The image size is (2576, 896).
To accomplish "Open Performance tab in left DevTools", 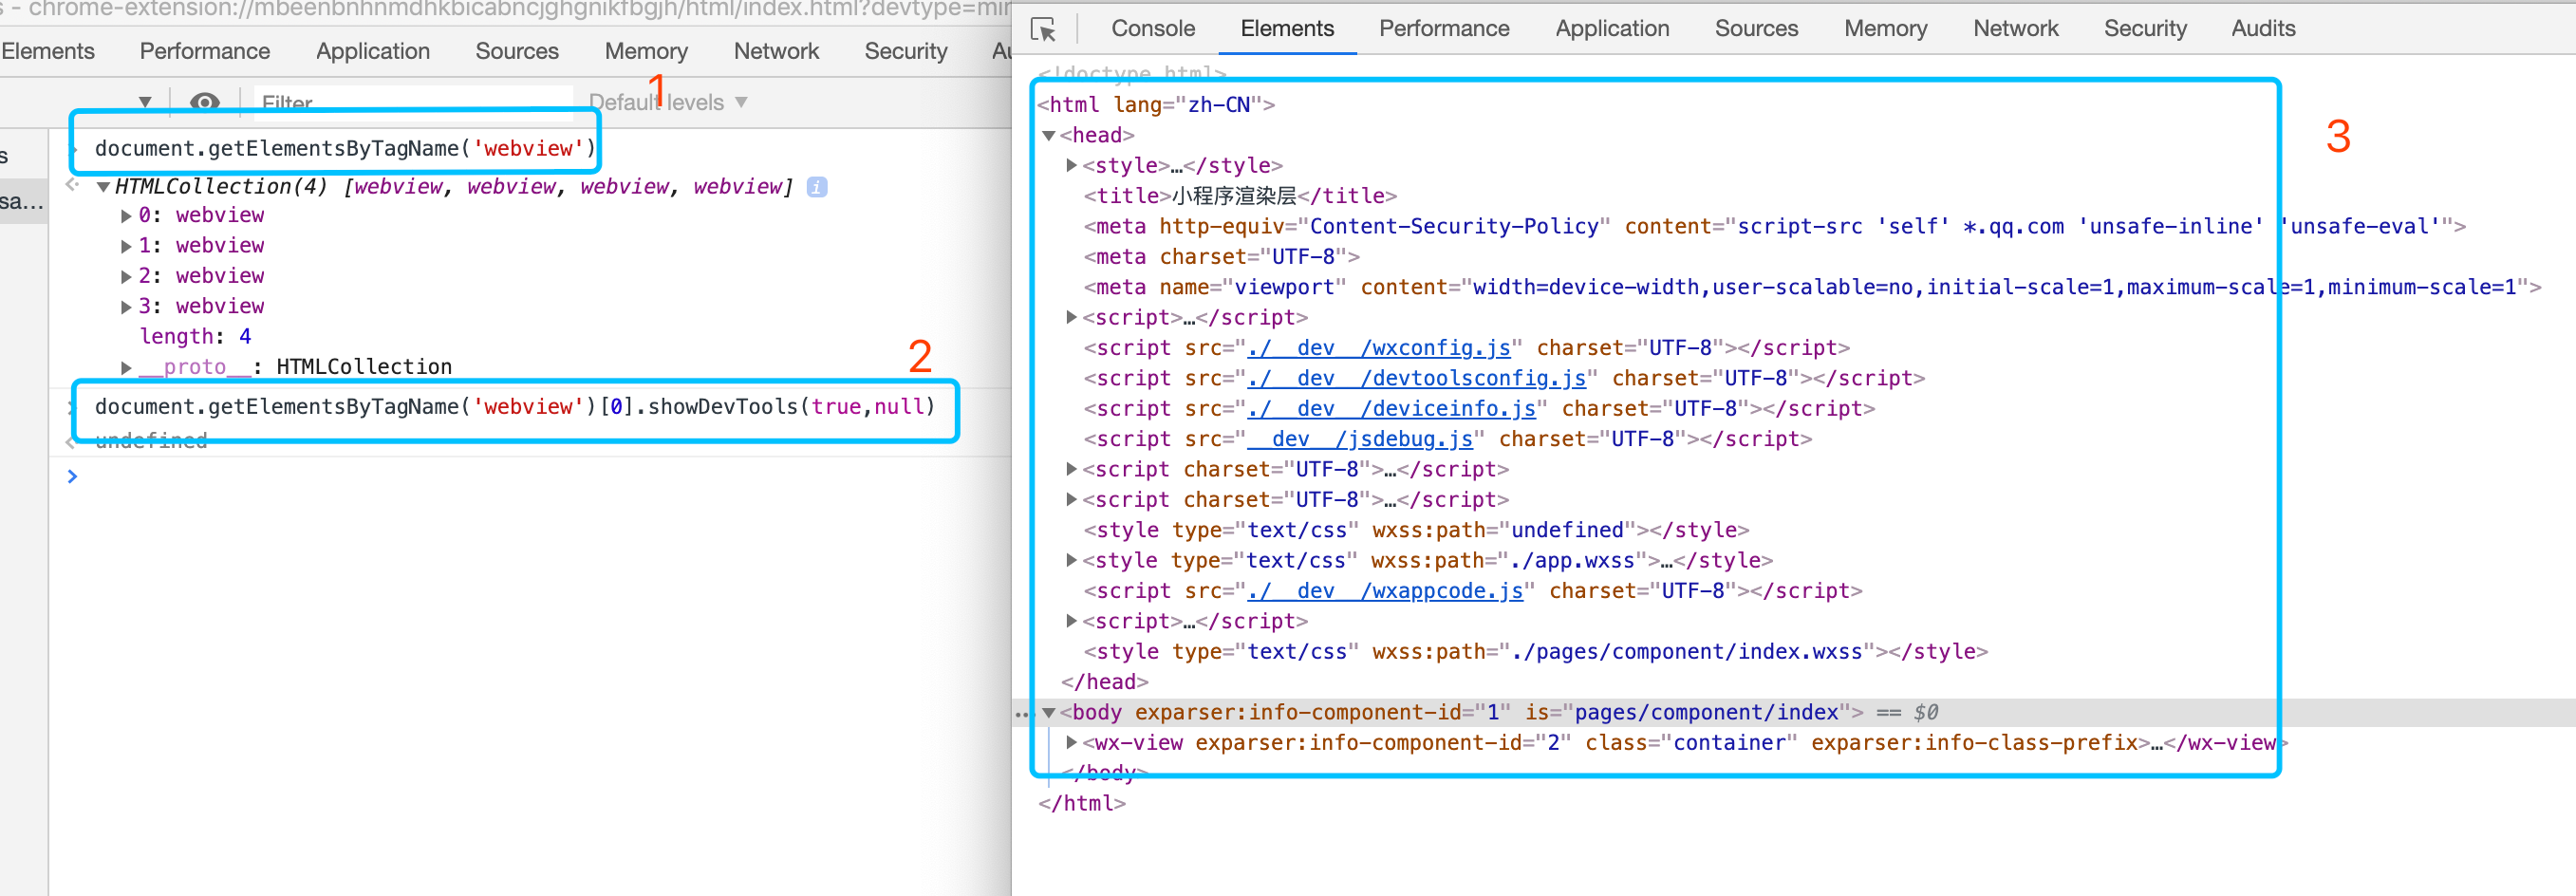I will [x=205, y=51].
